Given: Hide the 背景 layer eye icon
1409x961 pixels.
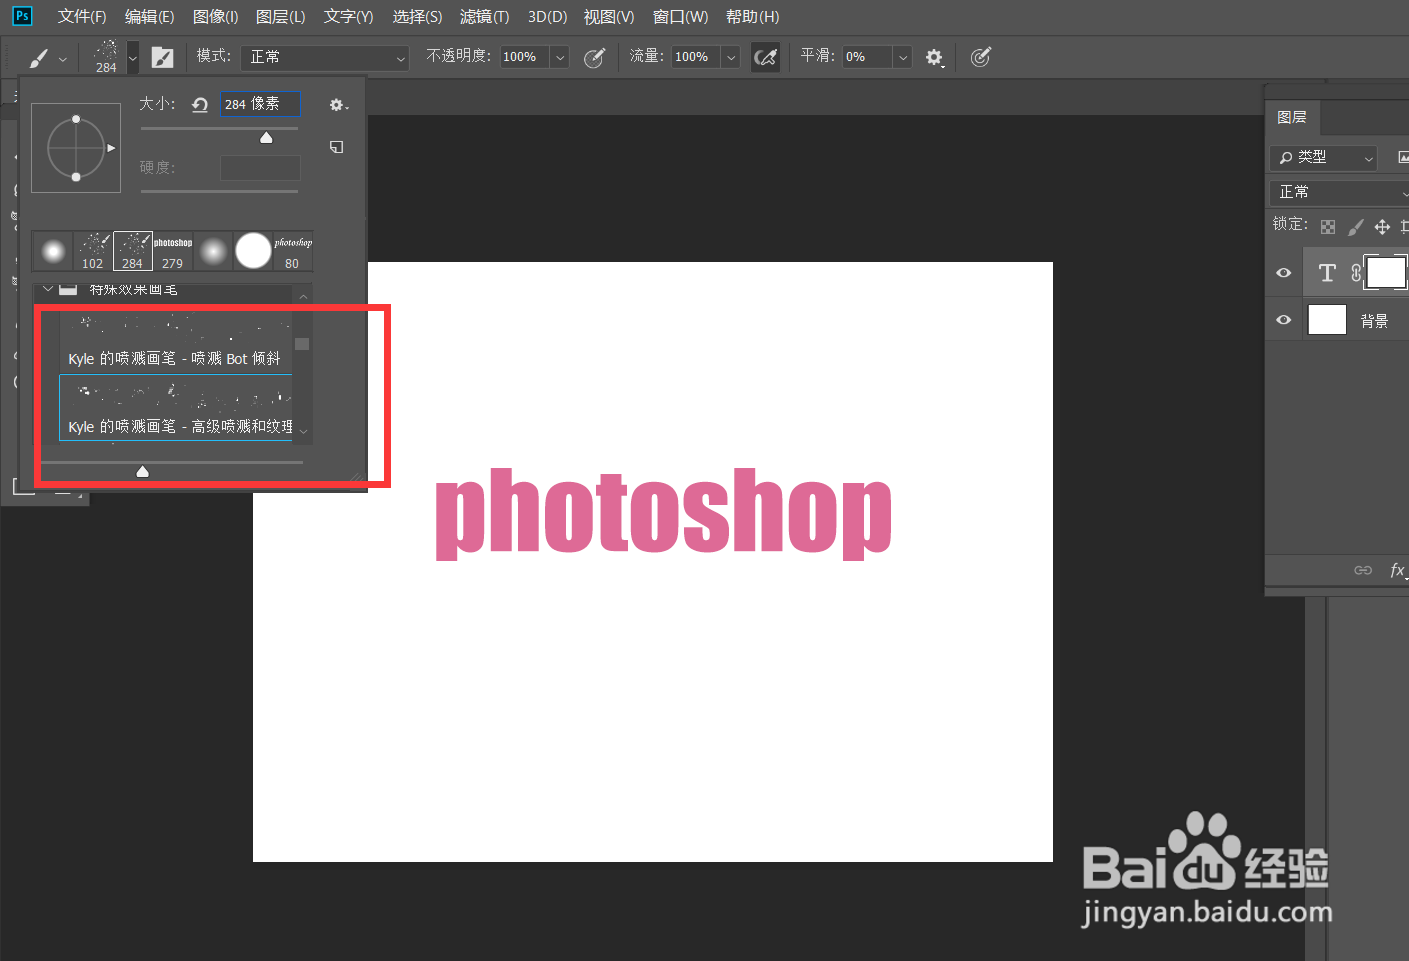Looking at the screenshot, I should [x=1284, y=320].
